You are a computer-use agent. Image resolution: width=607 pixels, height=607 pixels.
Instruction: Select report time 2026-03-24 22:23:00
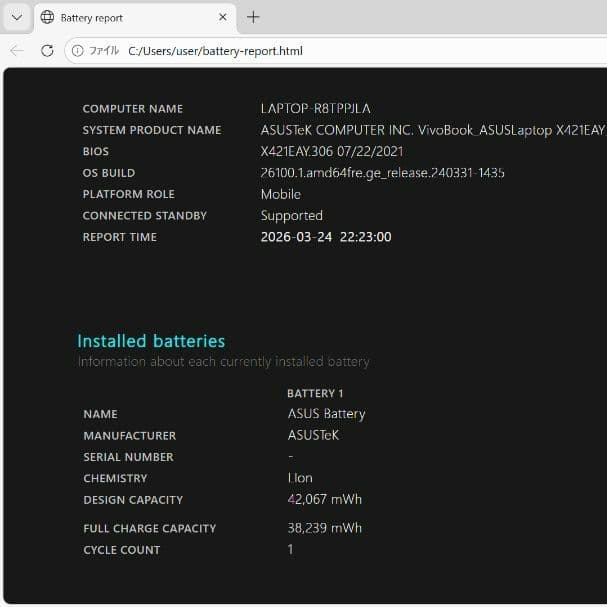[x=326, y=237]
